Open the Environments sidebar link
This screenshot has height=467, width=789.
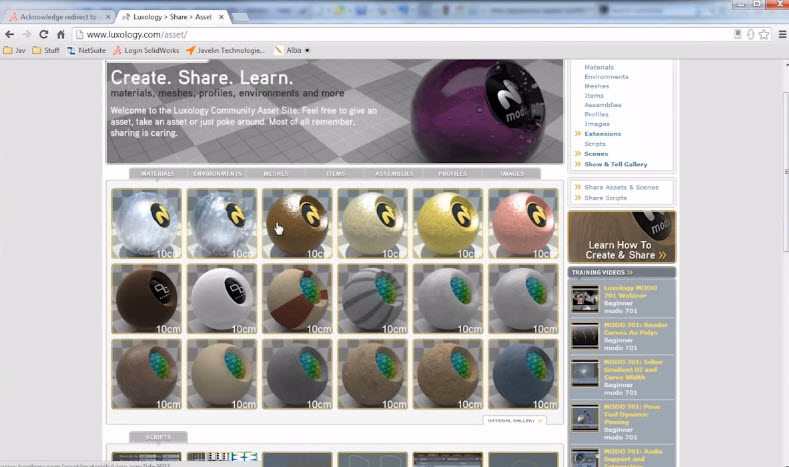pos(606,76)
